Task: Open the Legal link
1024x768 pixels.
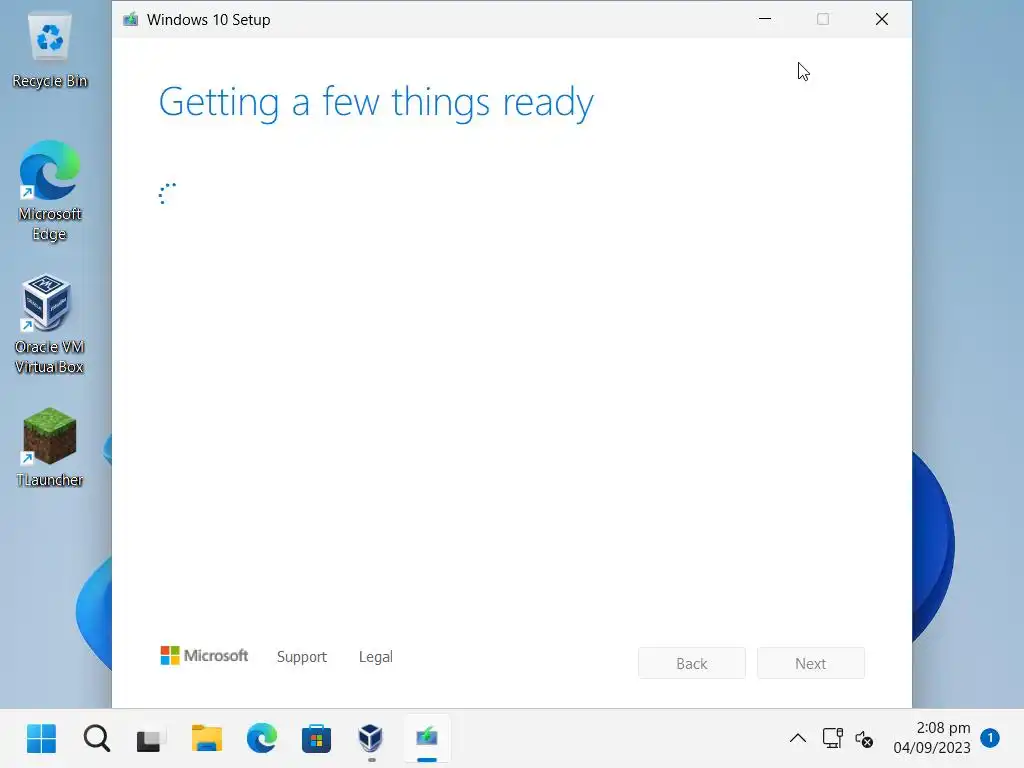Action: pos(376,656)
